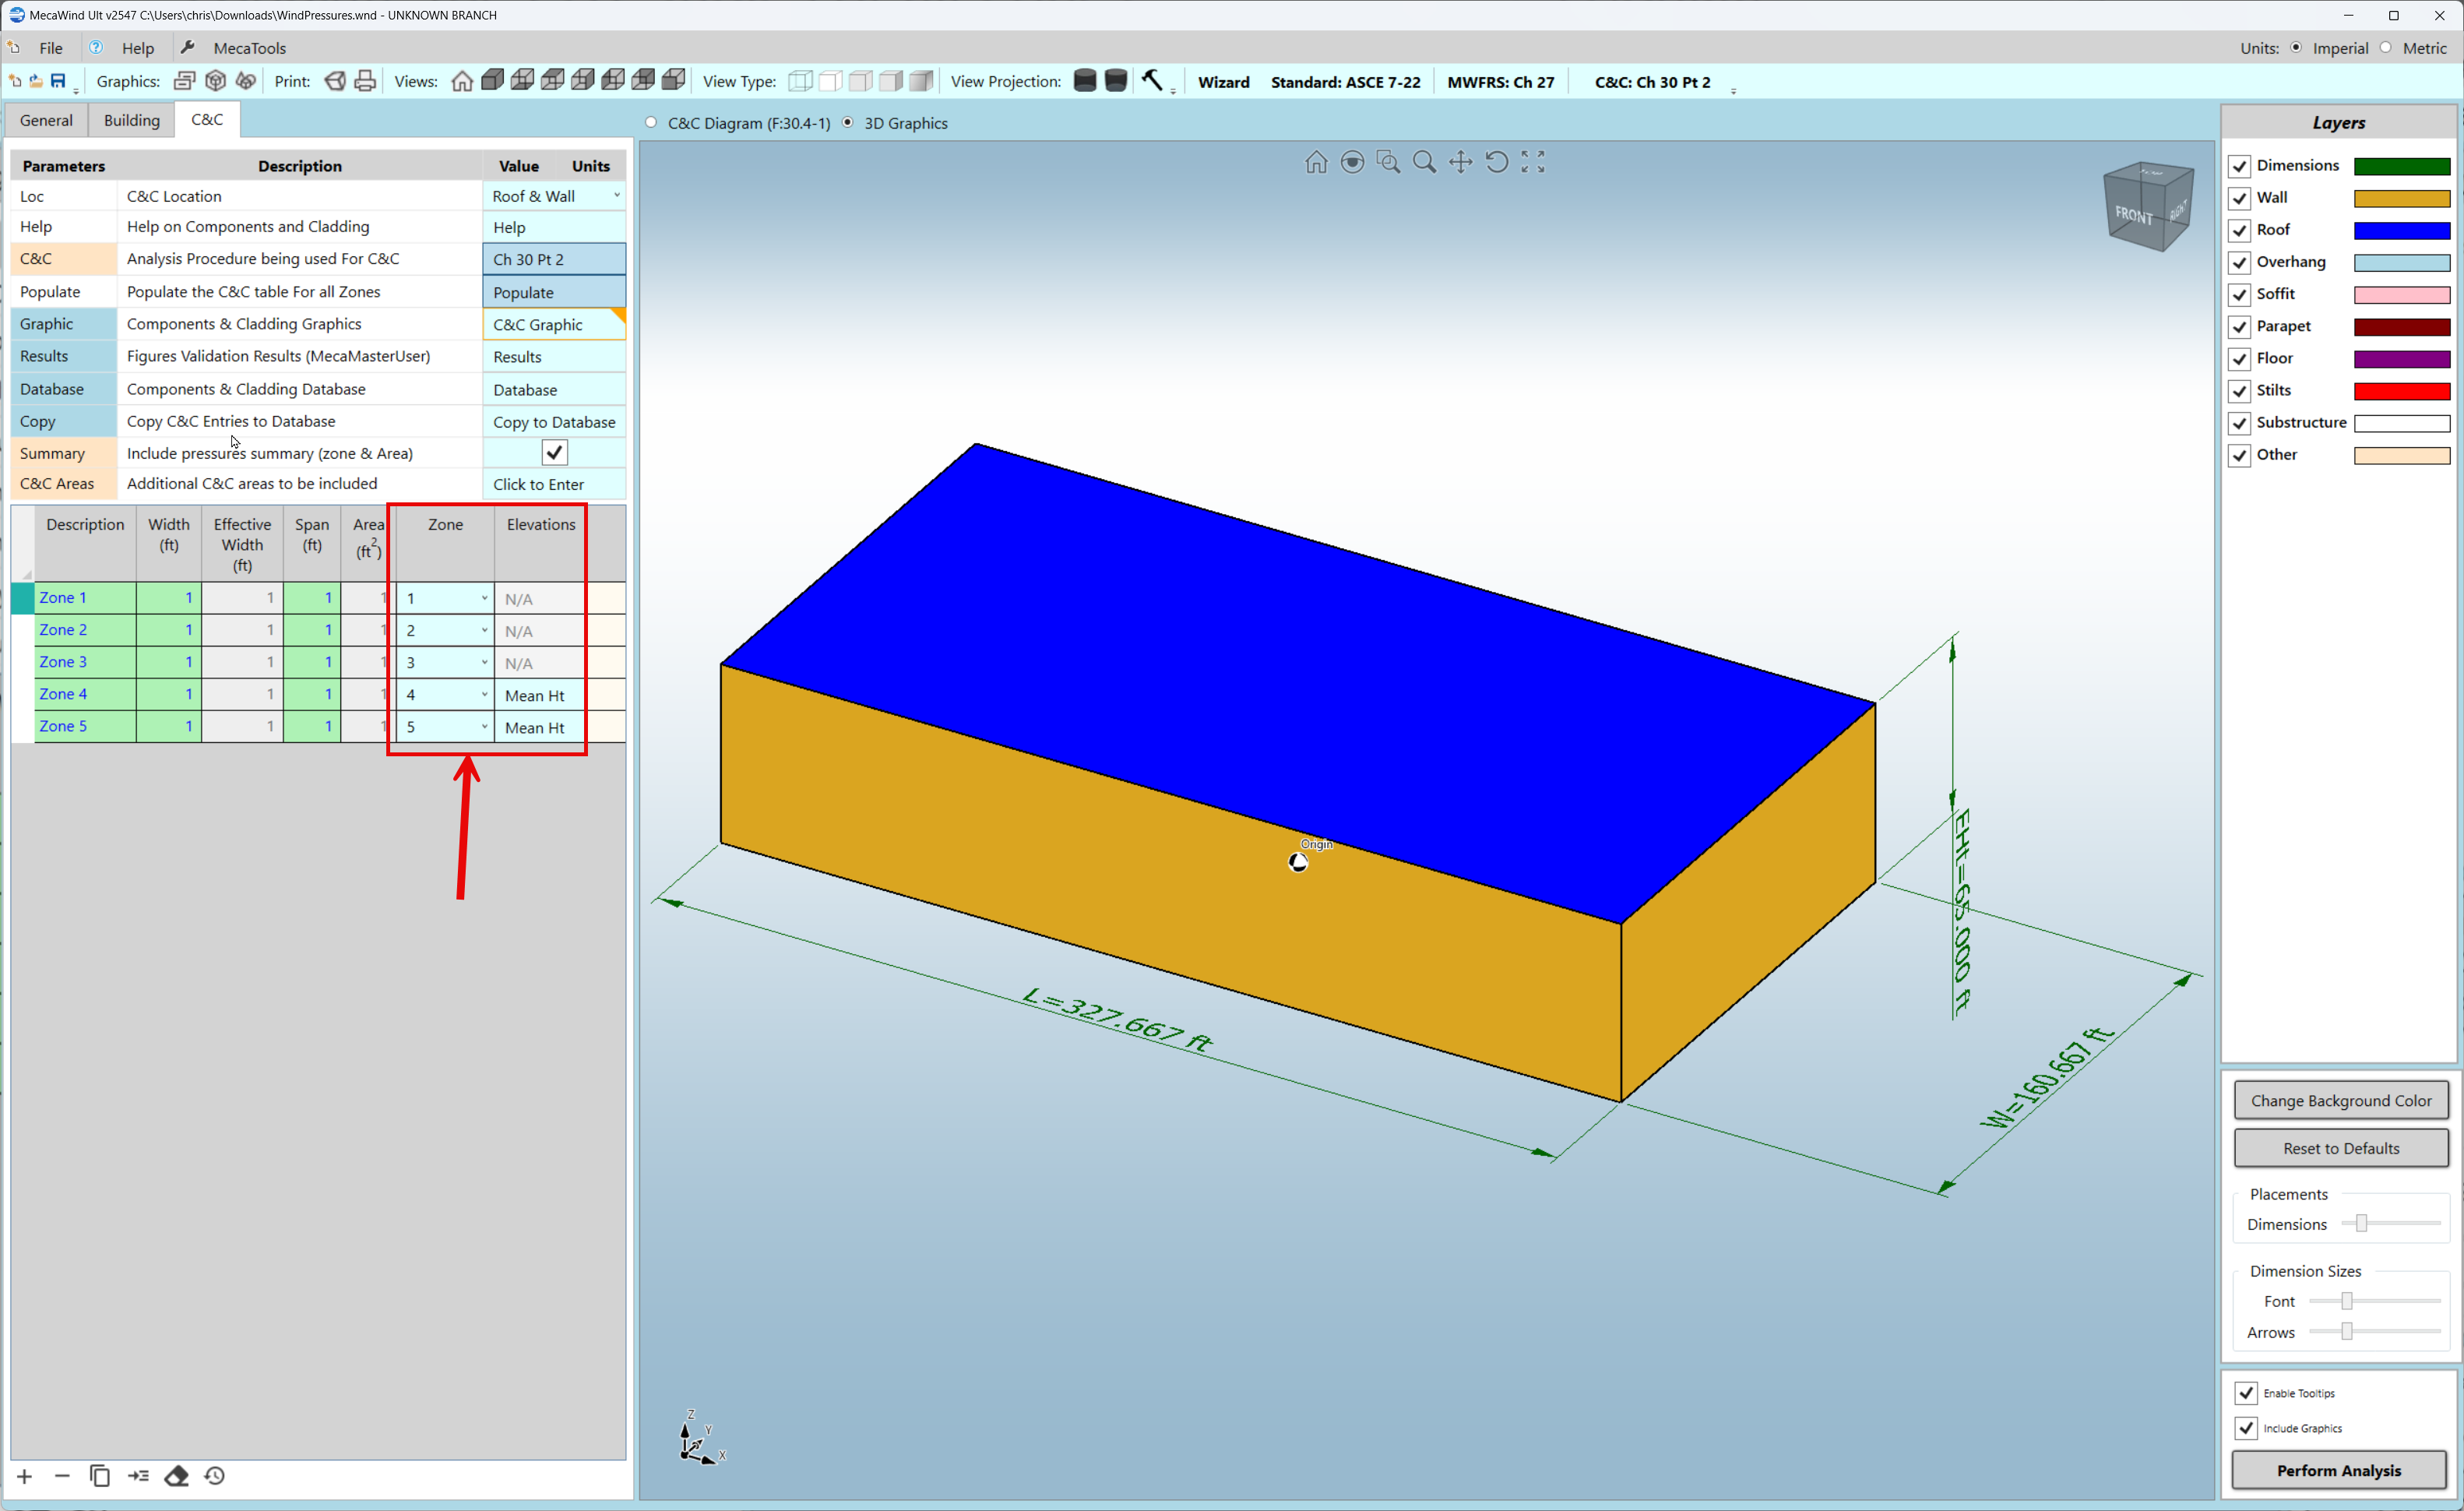The width and height of the screenshot is (2464, 1511).
Task: Expand the Zone dropdown for Zone 1 row
Action: (484, 598)
